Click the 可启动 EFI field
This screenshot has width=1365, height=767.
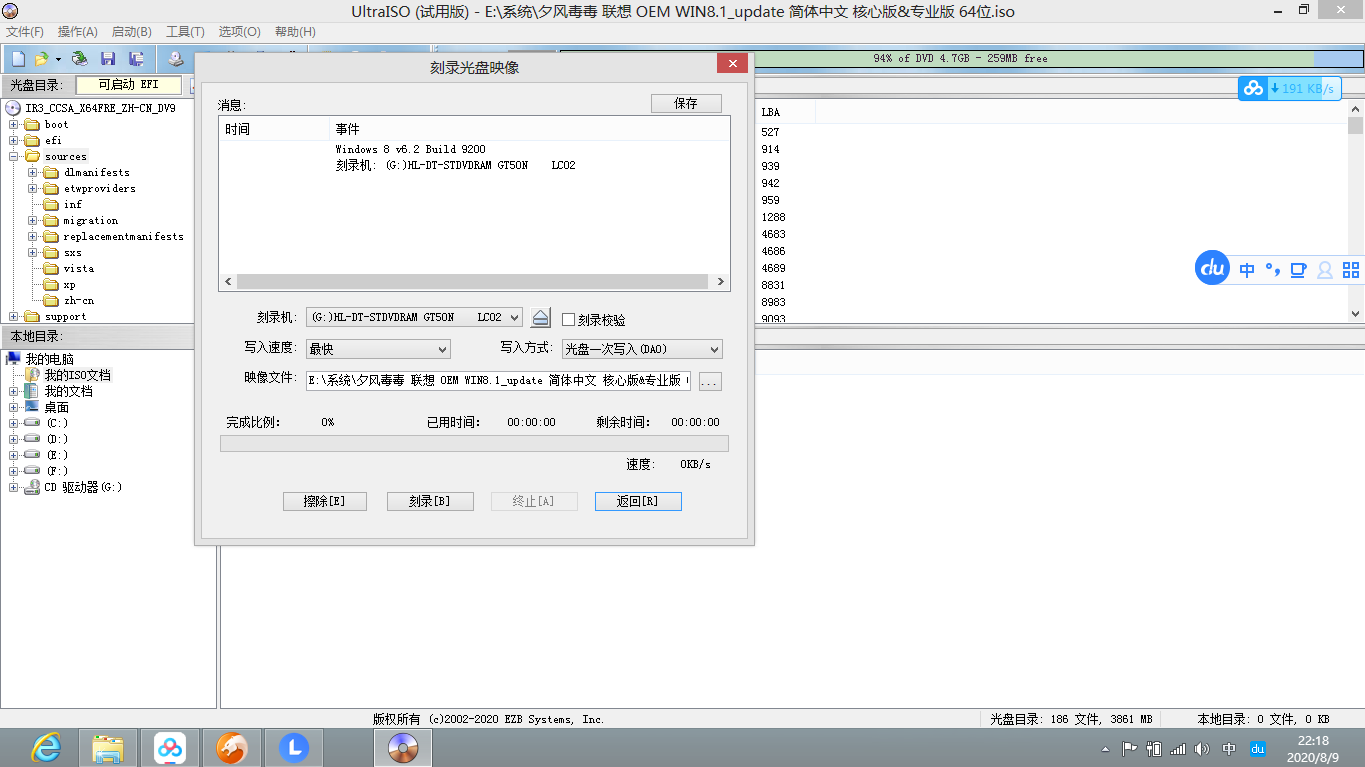point(130,85)
